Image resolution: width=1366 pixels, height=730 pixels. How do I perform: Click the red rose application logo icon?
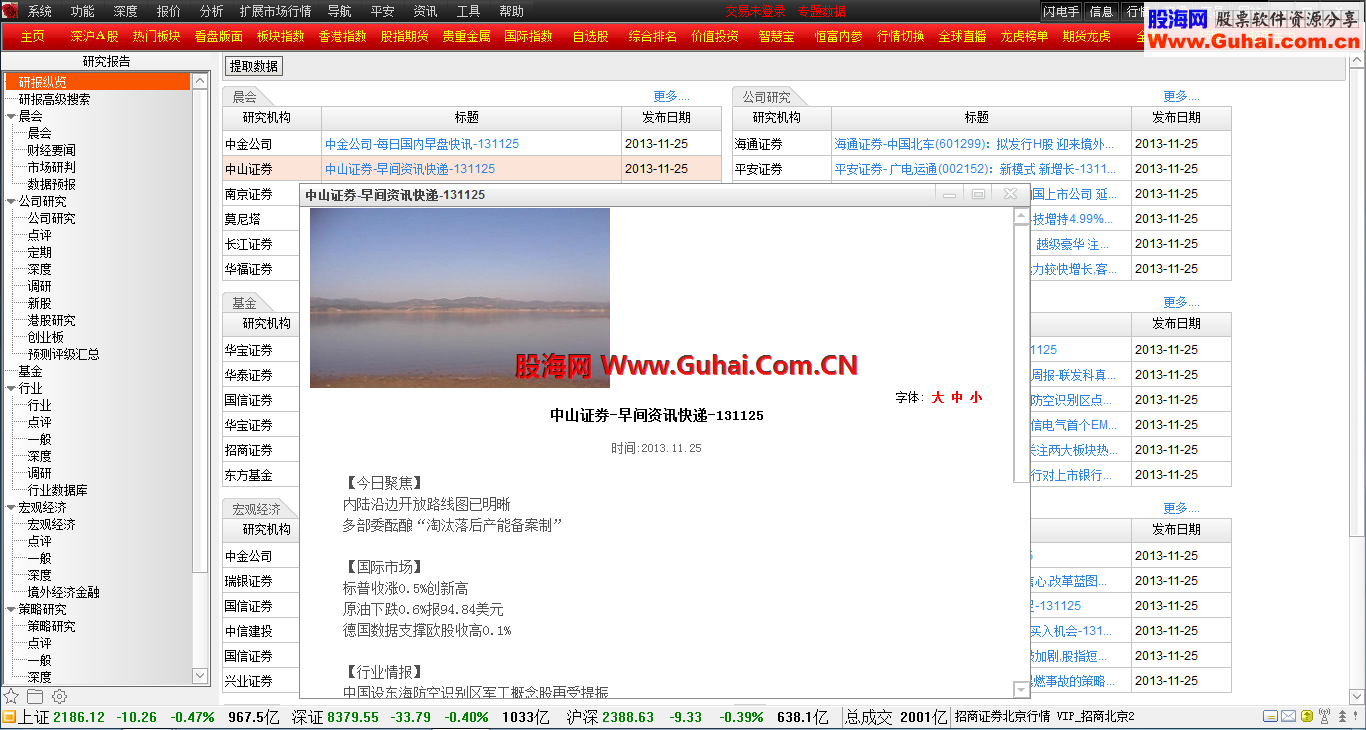(x=10, y=11)
